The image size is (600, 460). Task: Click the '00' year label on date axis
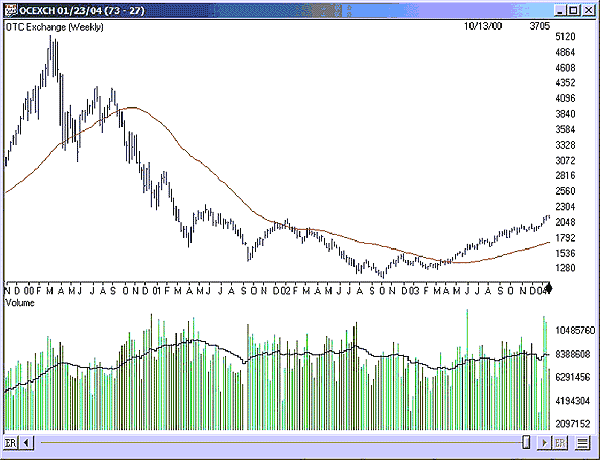[x=29, y=291]
